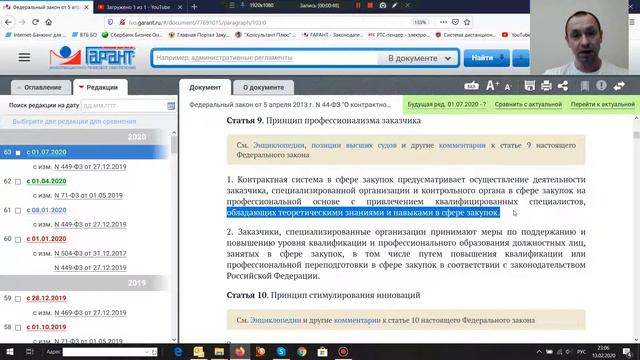This screenshot has height=360, width=640.
Task: Collapse the 2020 editions group
Action: click(x=85, y=137)
